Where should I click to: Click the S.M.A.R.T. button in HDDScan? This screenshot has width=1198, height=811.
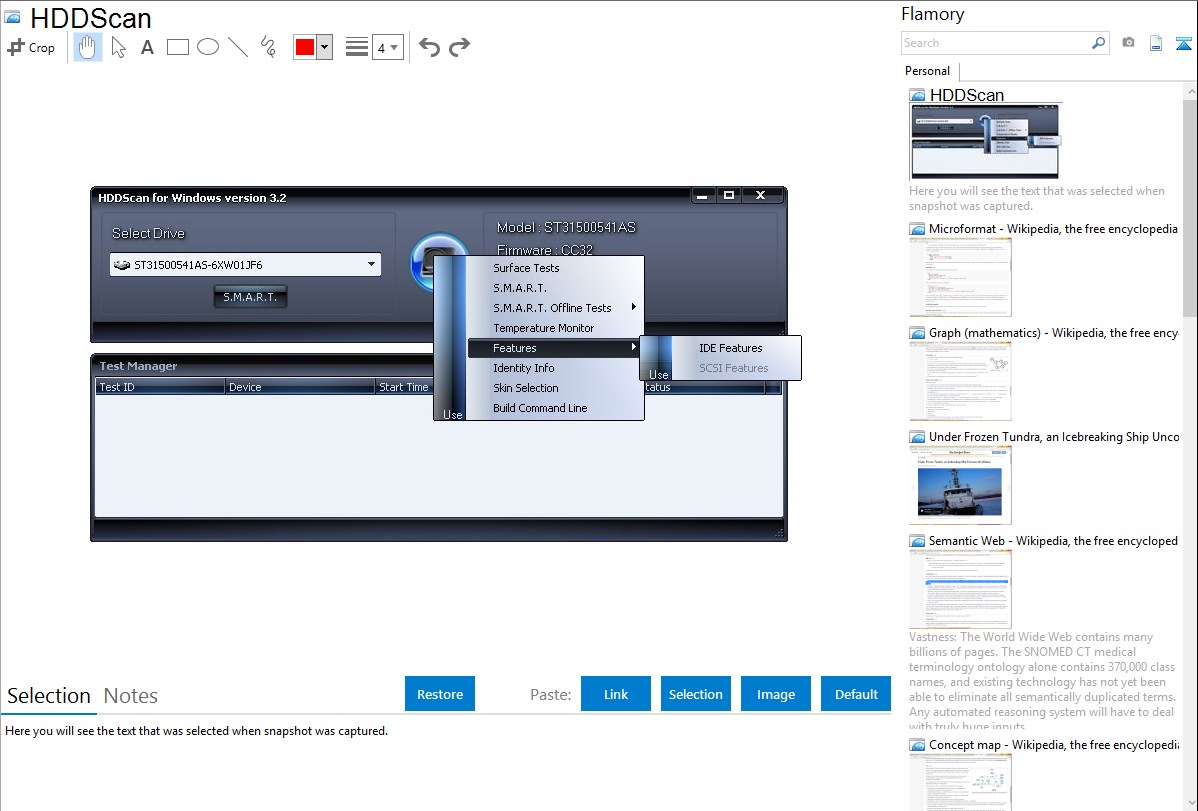tap(250, 297)
